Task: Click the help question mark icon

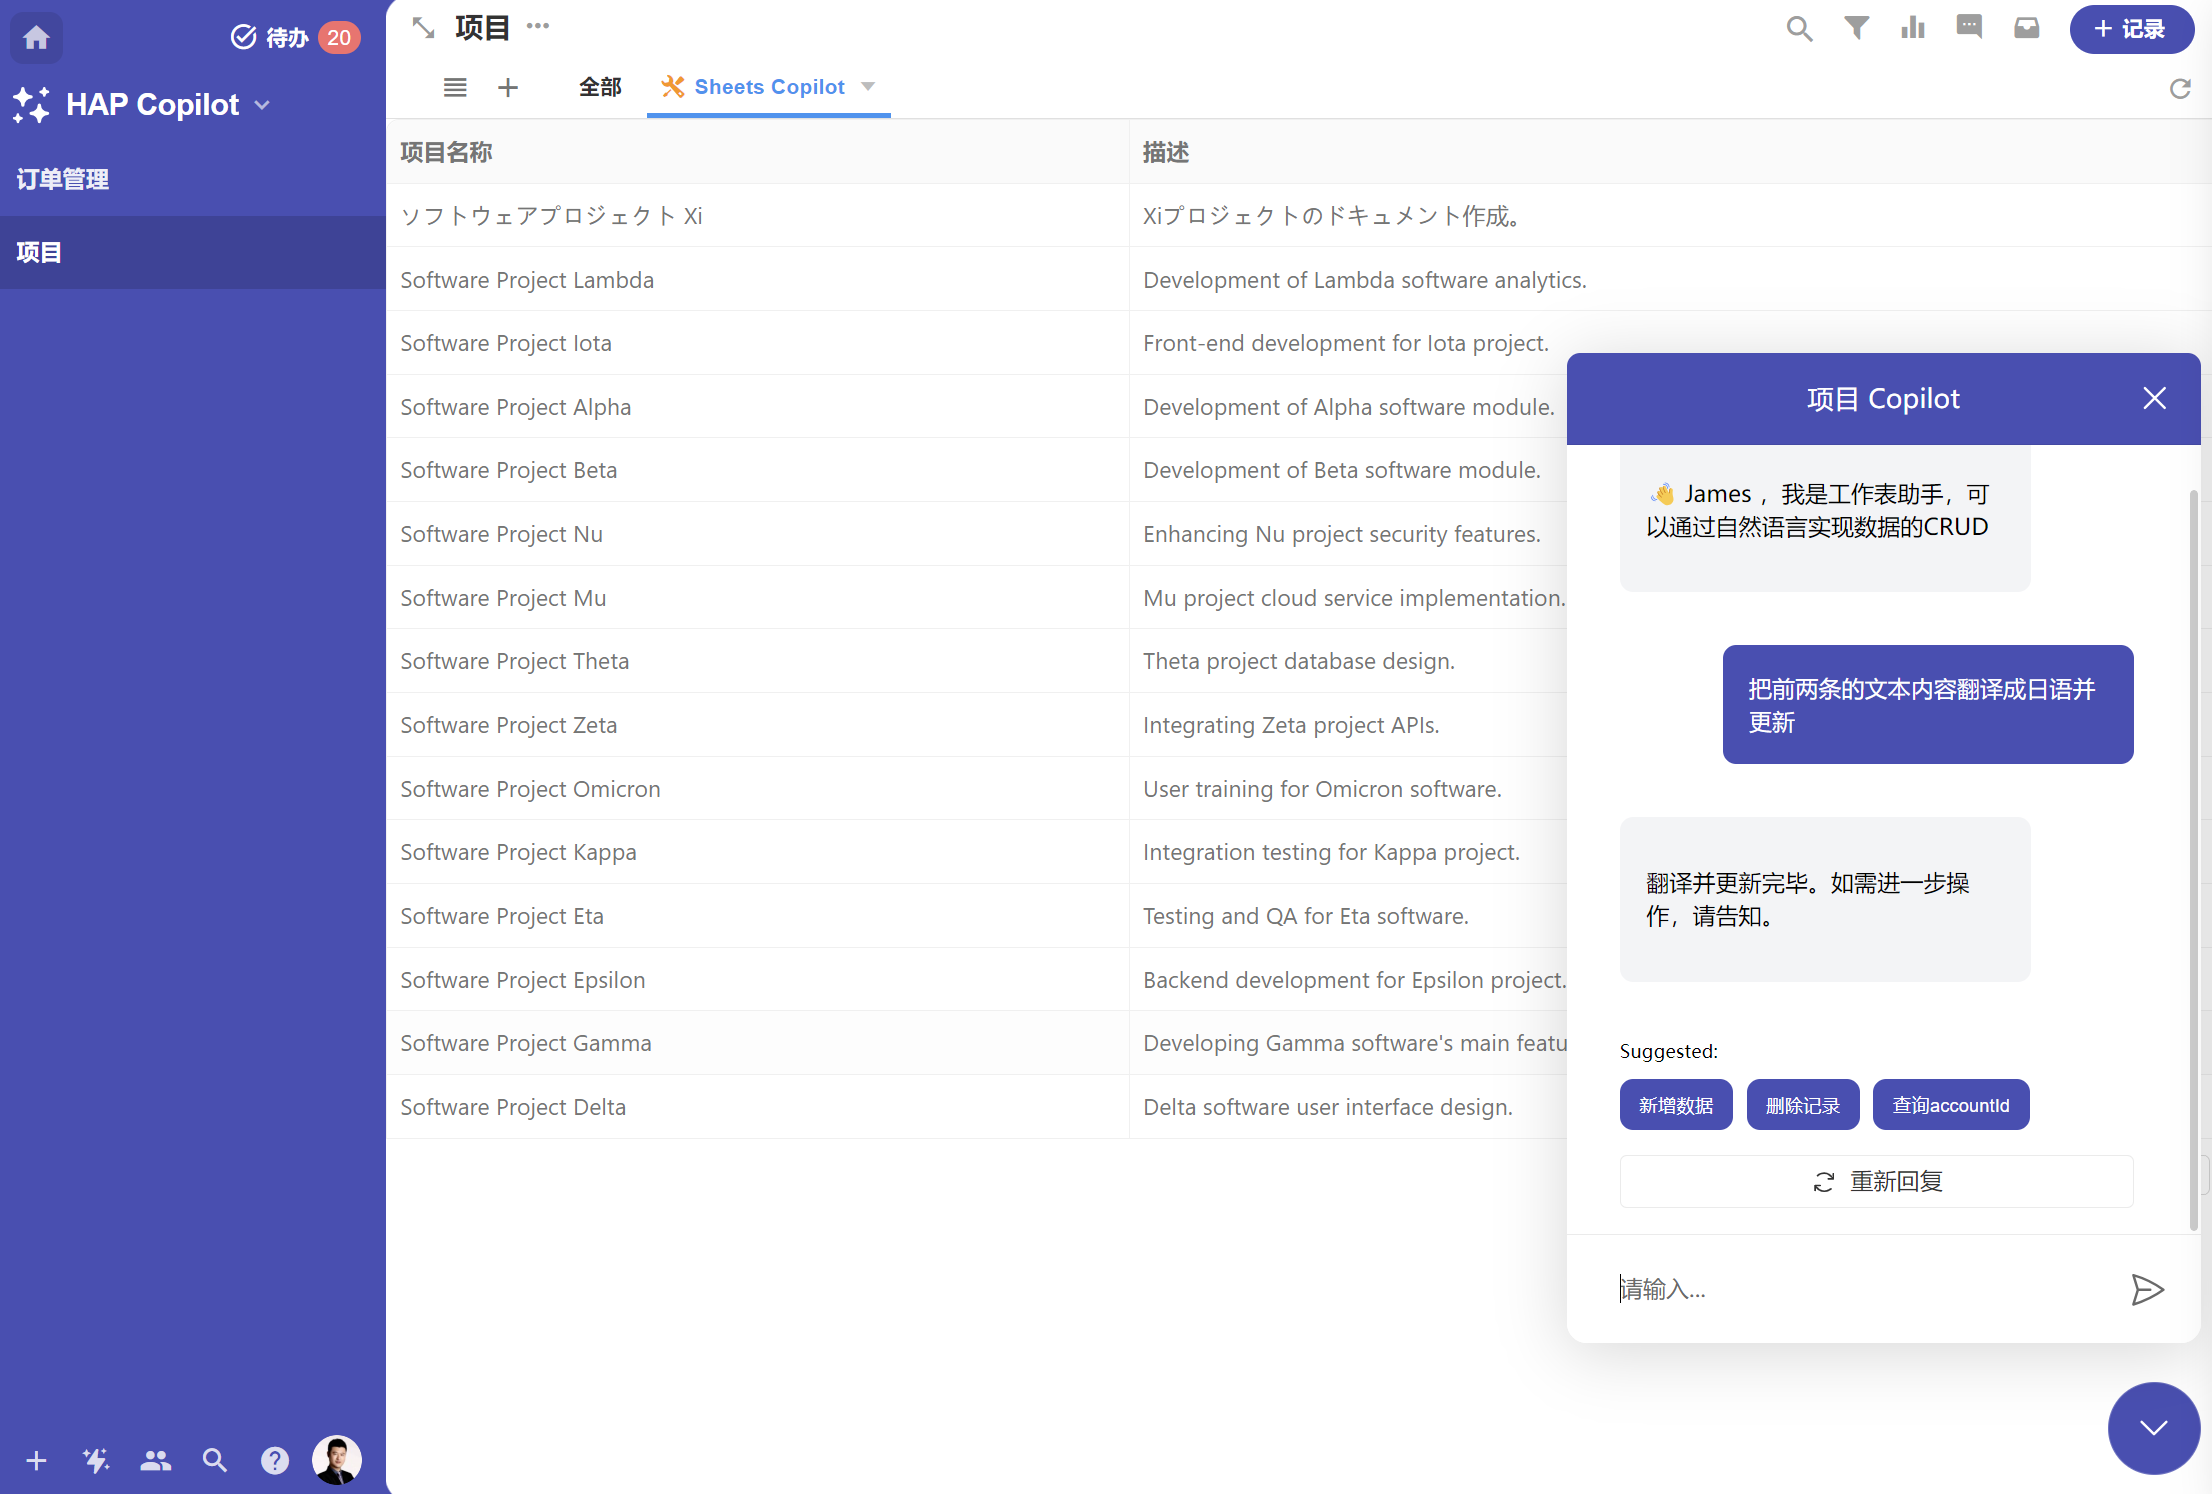Action: (275, 1461)
